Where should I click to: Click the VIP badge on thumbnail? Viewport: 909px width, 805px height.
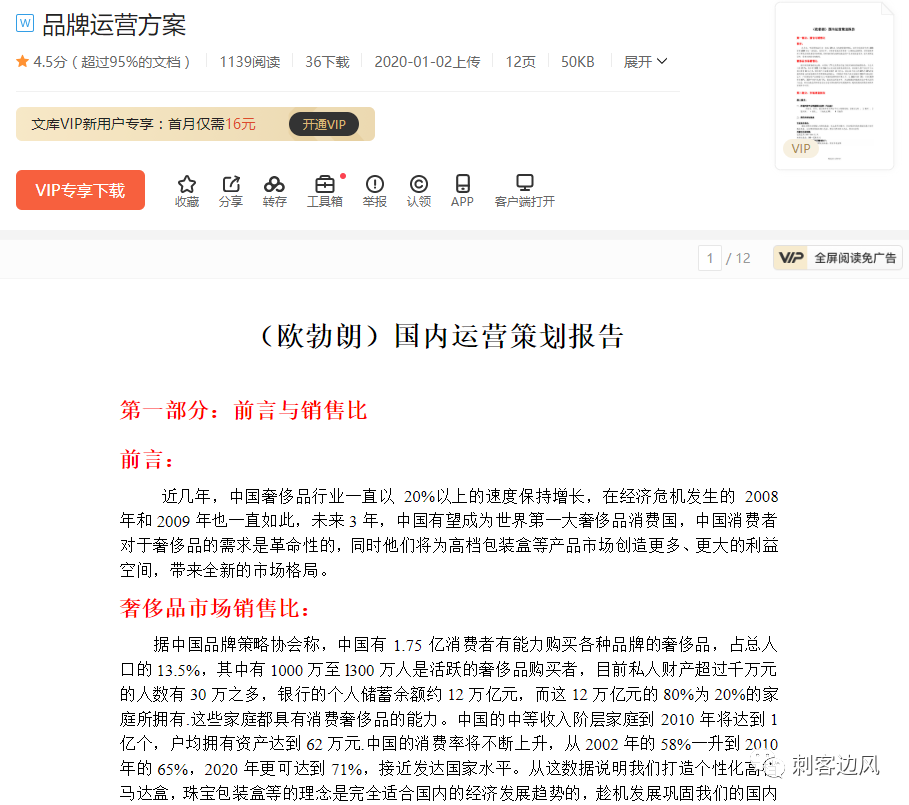point(801,148)
